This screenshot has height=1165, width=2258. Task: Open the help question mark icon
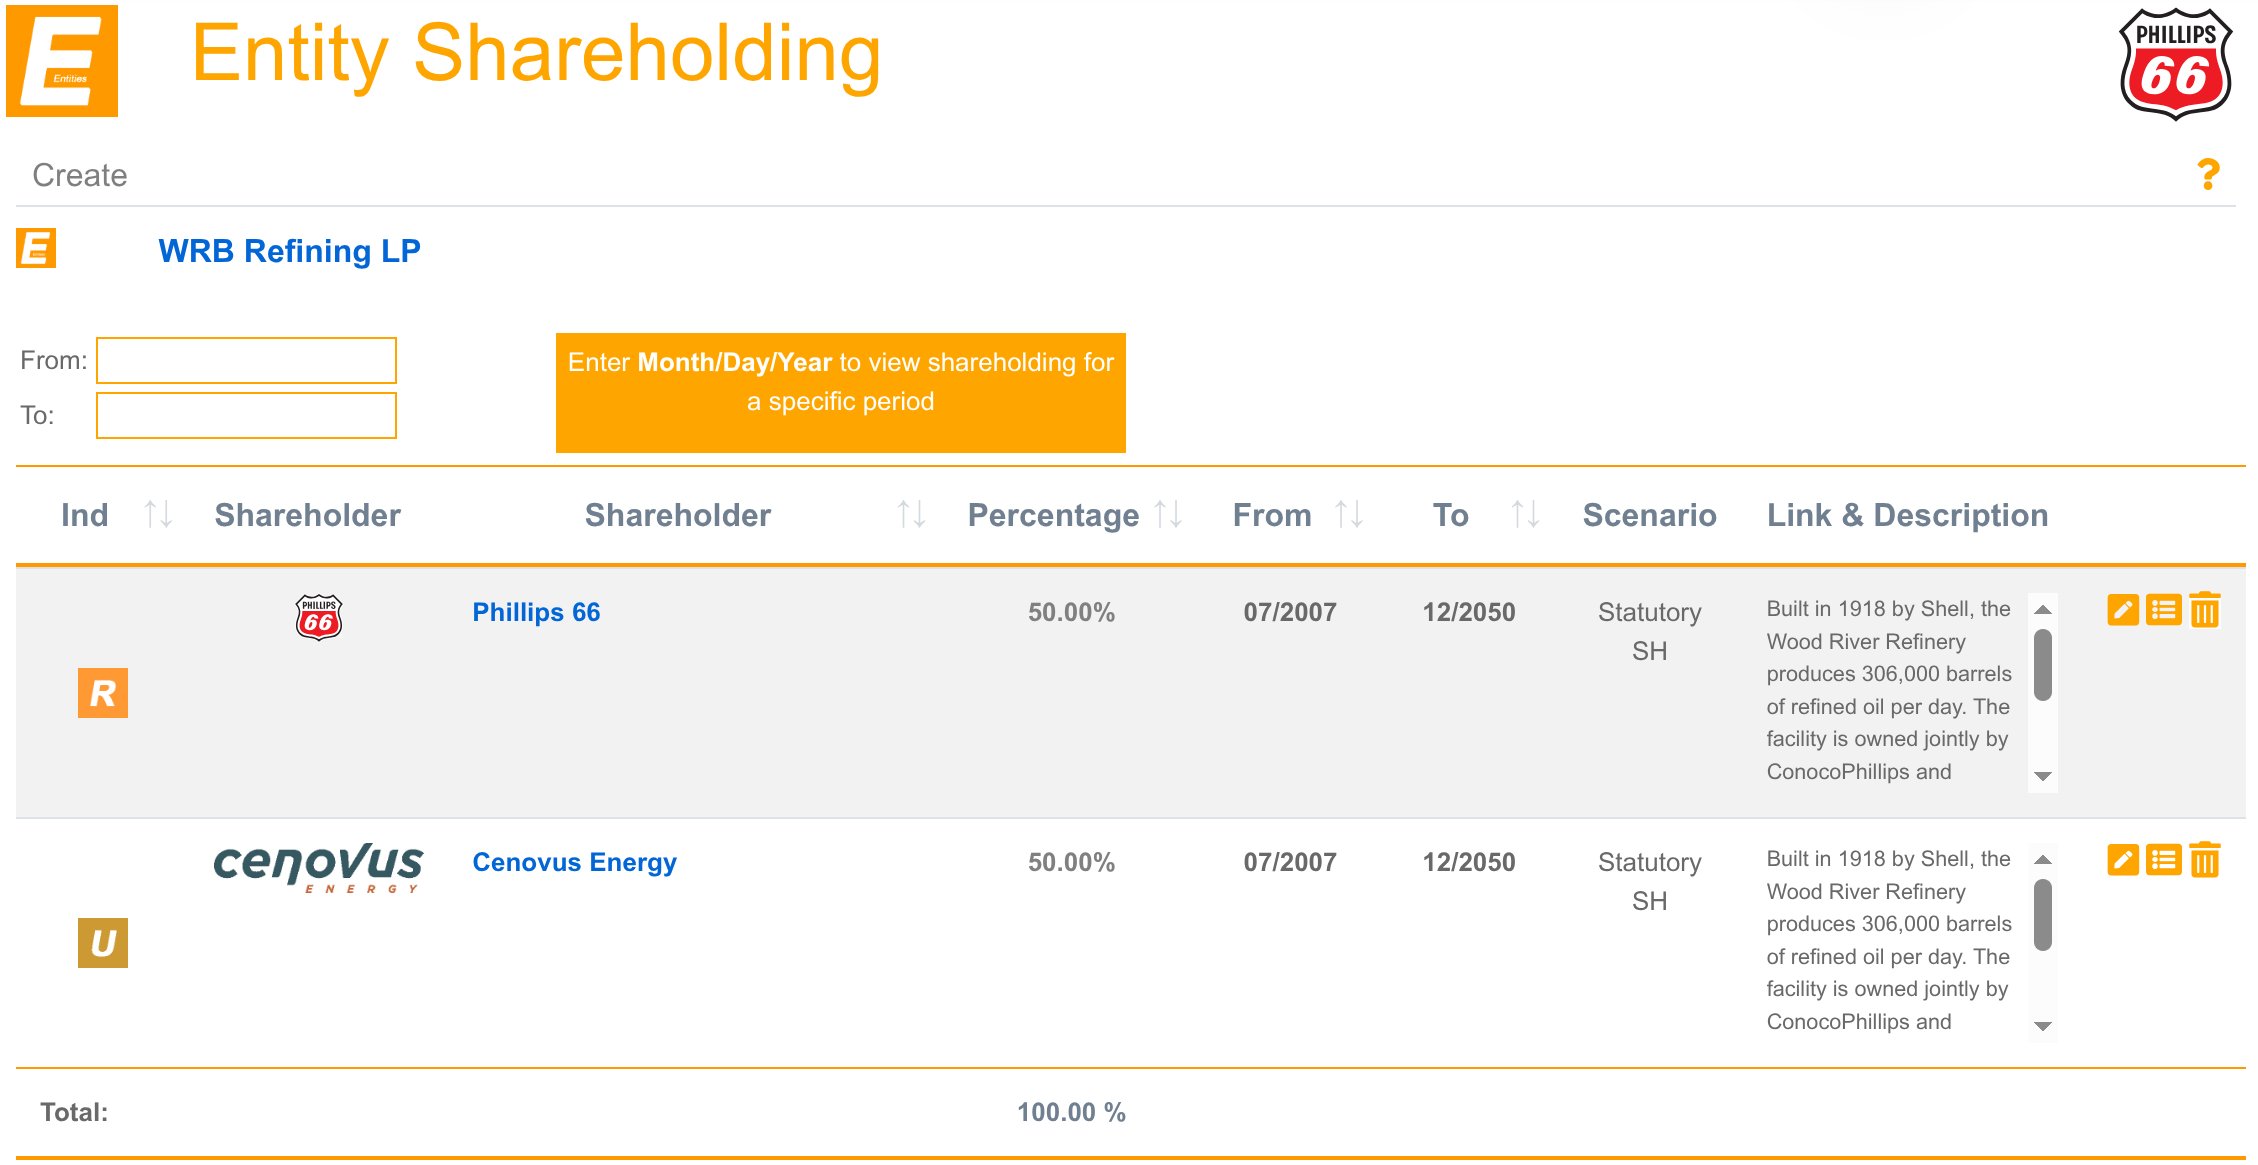pos(2208,174)
